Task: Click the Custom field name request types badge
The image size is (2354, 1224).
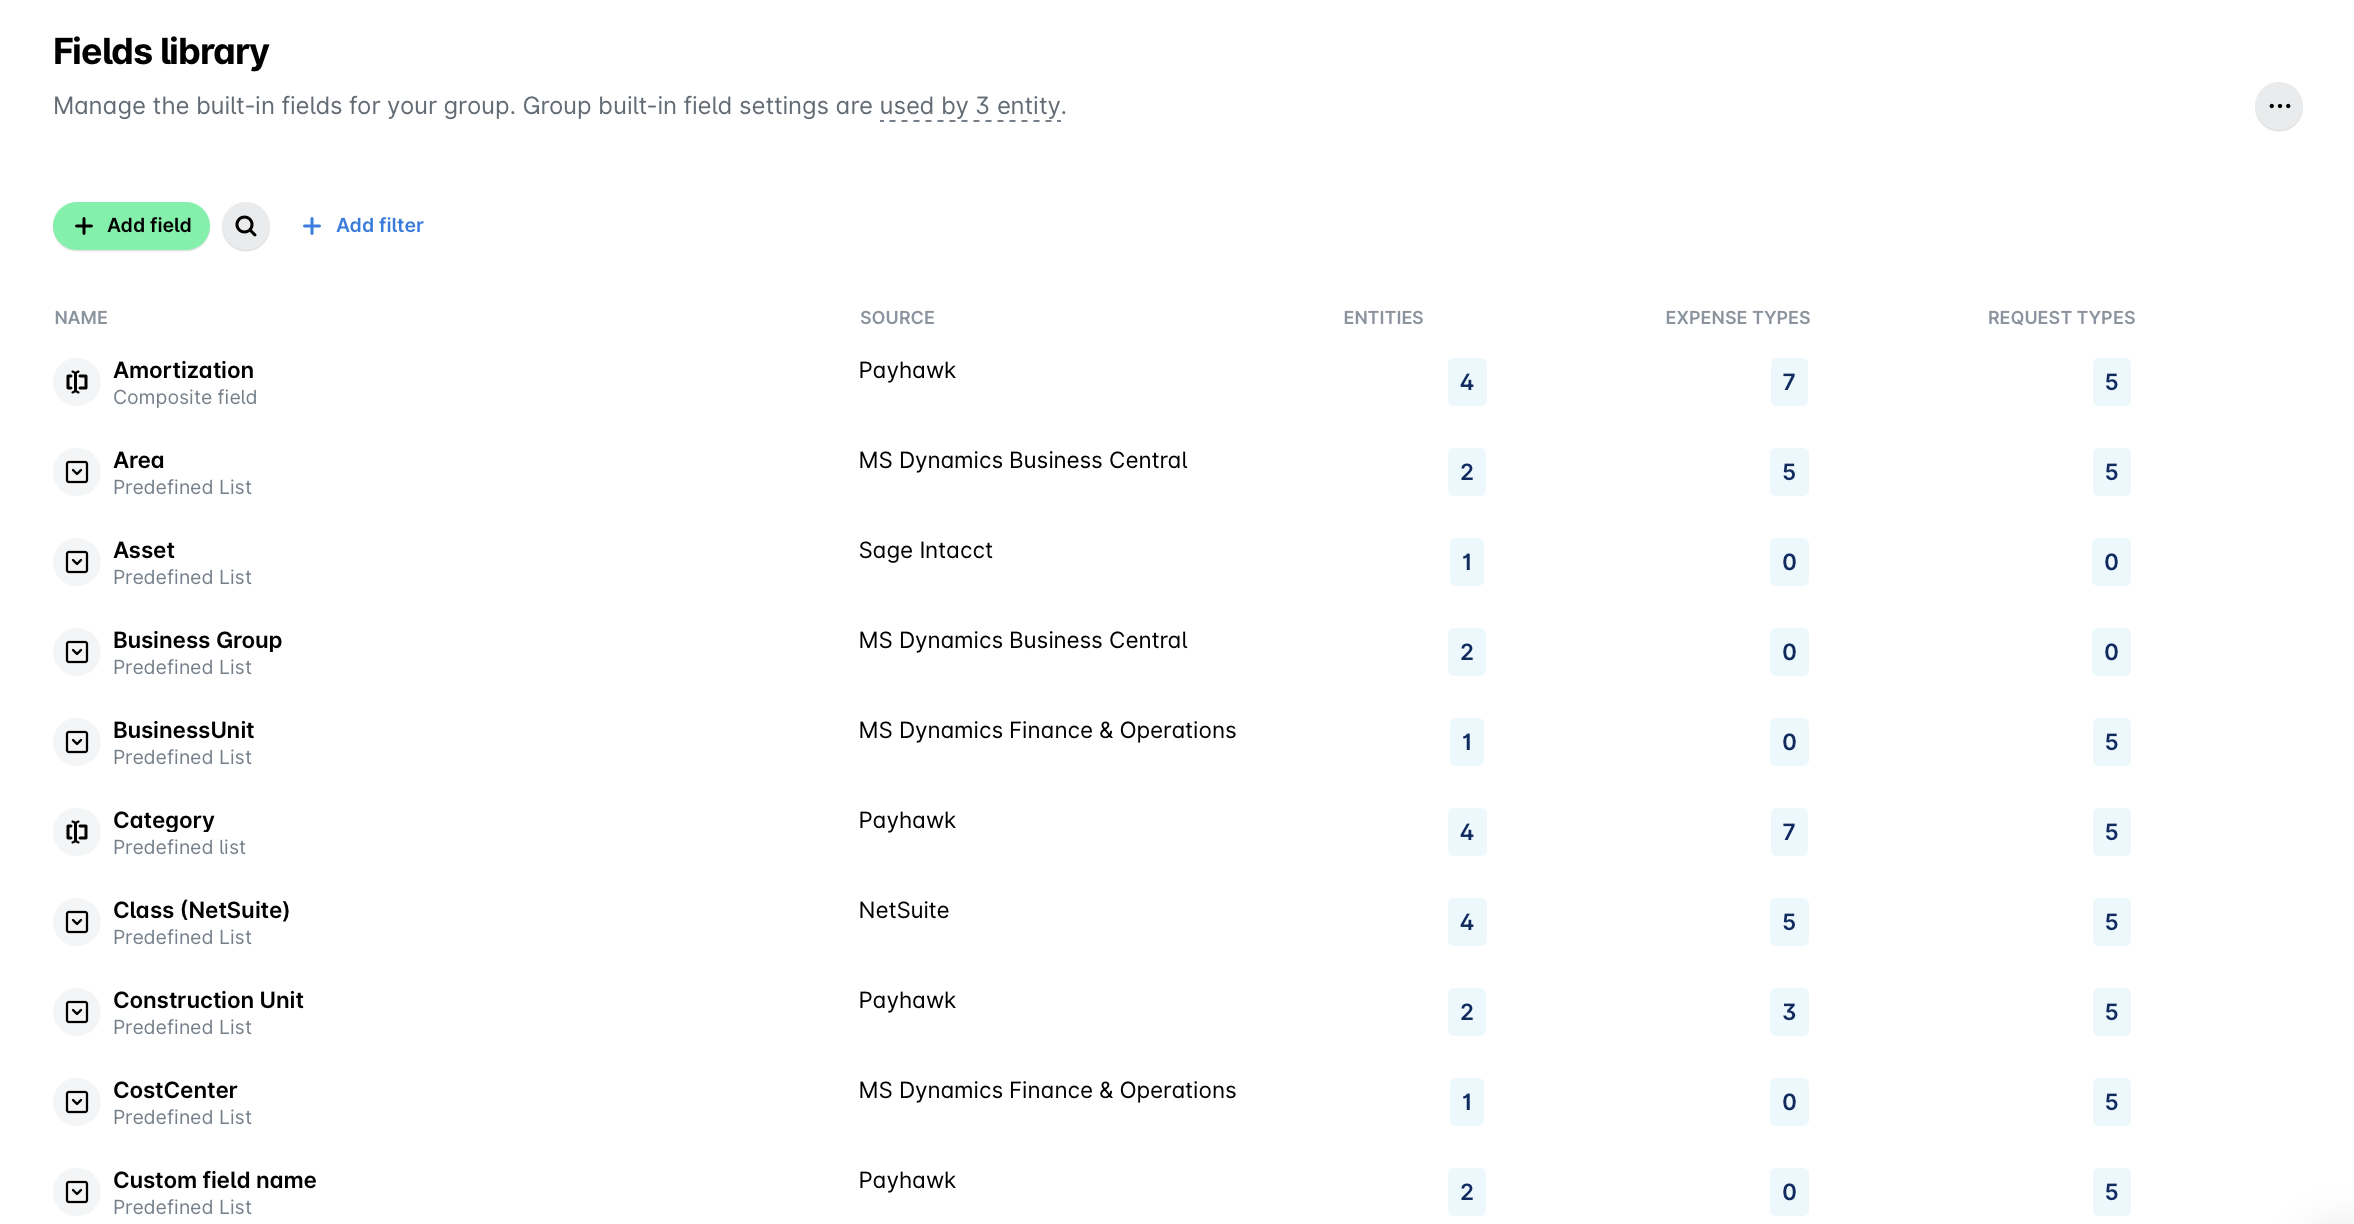Action: point(2111,1192)
